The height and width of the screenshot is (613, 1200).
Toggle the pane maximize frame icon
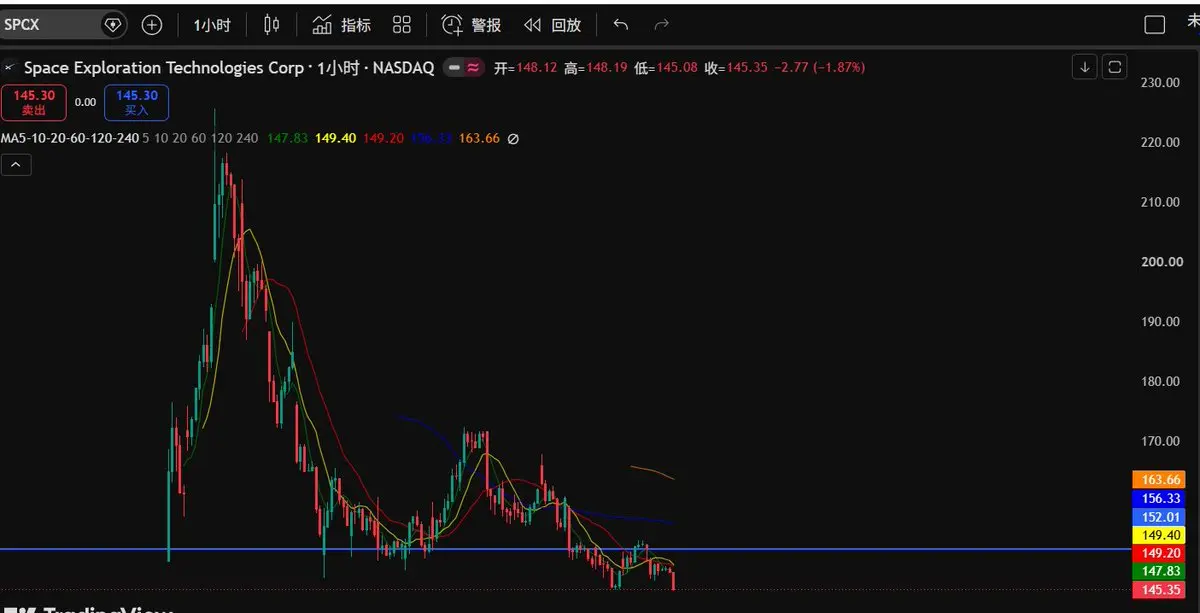1116,67
